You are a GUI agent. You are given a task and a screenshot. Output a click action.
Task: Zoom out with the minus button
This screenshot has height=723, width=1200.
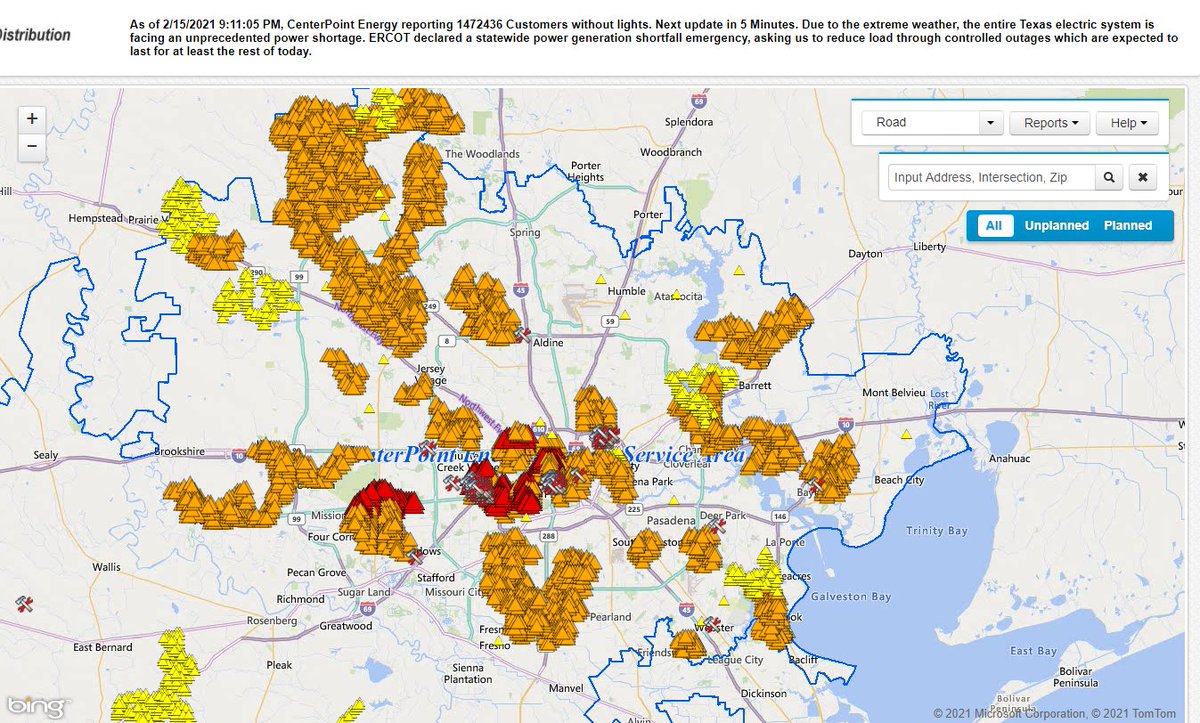pyautogui.click(x=32, y=145)
